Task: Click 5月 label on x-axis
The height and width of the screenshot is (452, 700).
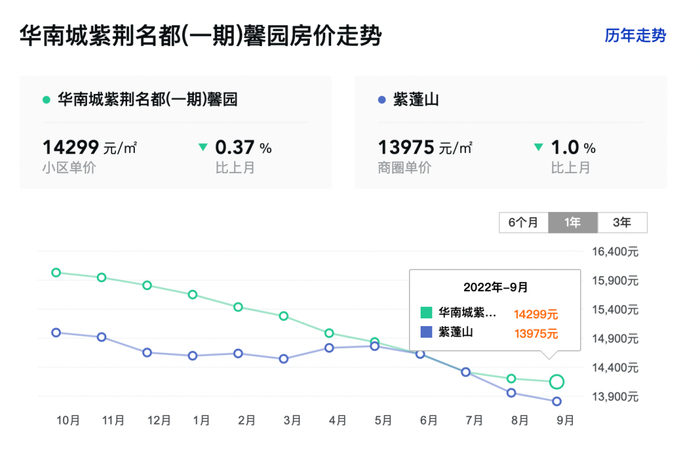Action: (x=383, y=421)
